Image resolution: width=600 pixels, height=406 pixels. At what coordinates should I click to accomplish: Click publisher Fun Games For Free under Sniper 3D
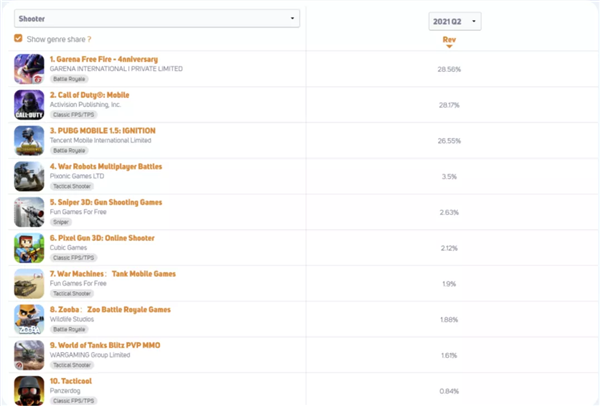[78, 212]
